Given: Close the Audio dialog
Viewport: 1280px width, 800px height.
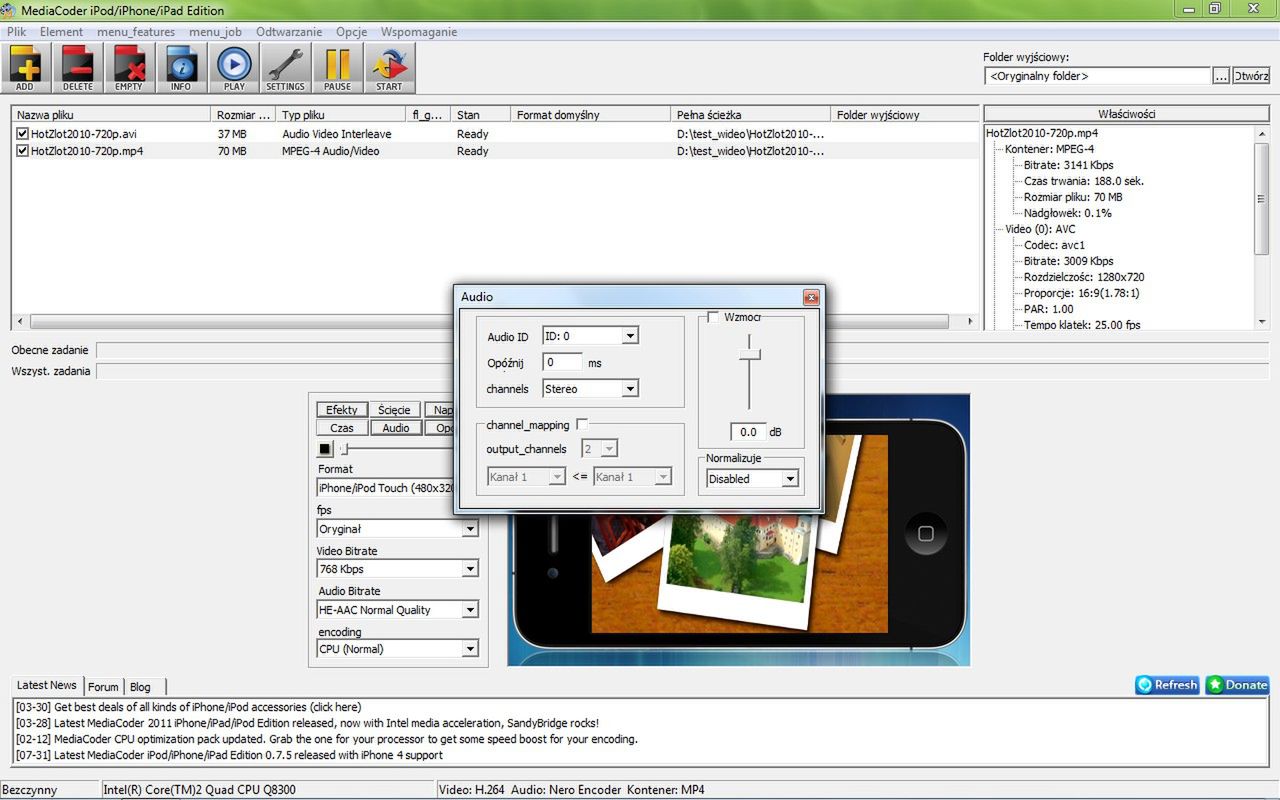Looking at the screenshot, I should 811,297.
